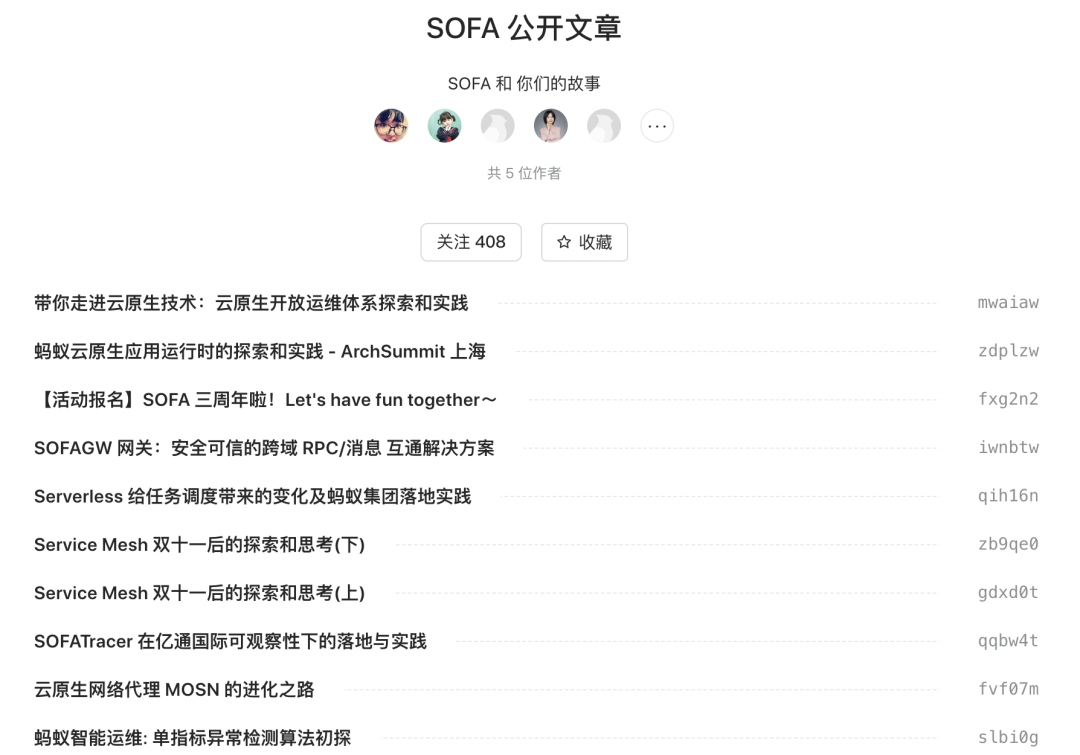
Task: Click the slug text mwaiaw
Action: pos(1008,302)
